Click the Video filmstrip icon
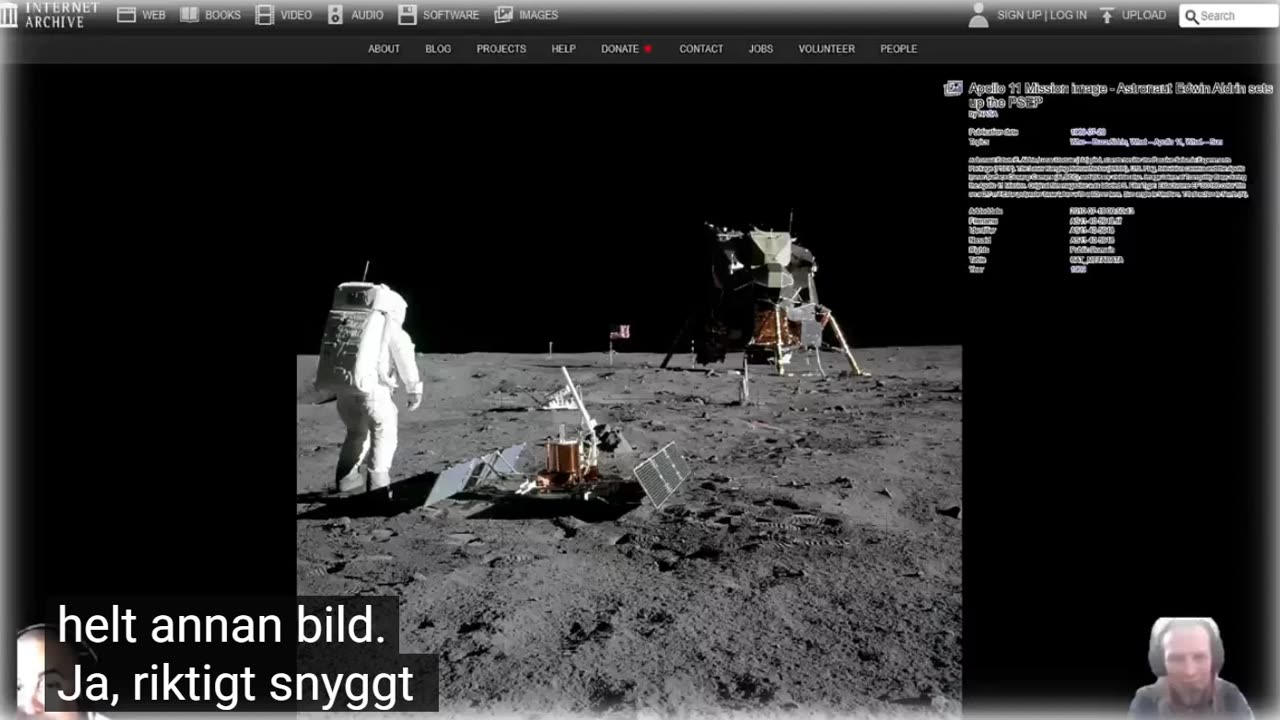 (x=264, y=15)
